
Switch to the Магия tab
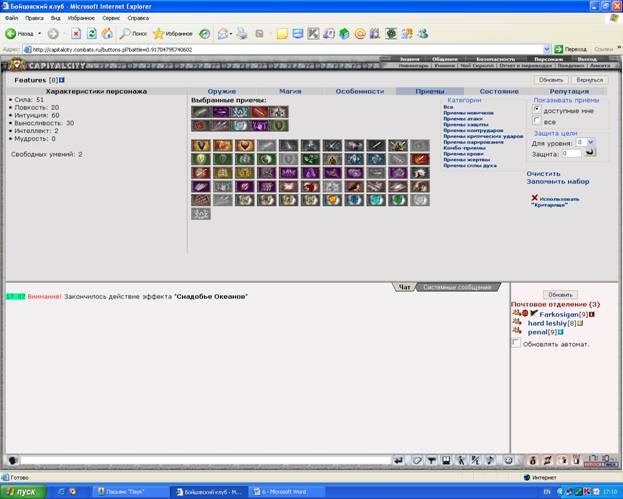pyautogui.click(x=290, y=91)
